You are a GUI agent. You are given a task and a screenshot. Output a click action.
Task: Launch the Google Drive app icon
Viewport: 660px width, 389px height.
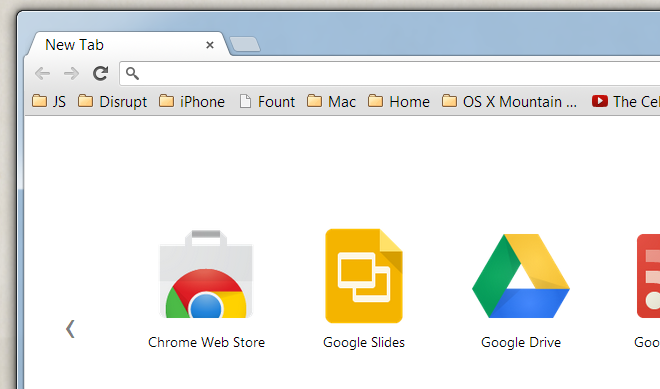521,276
